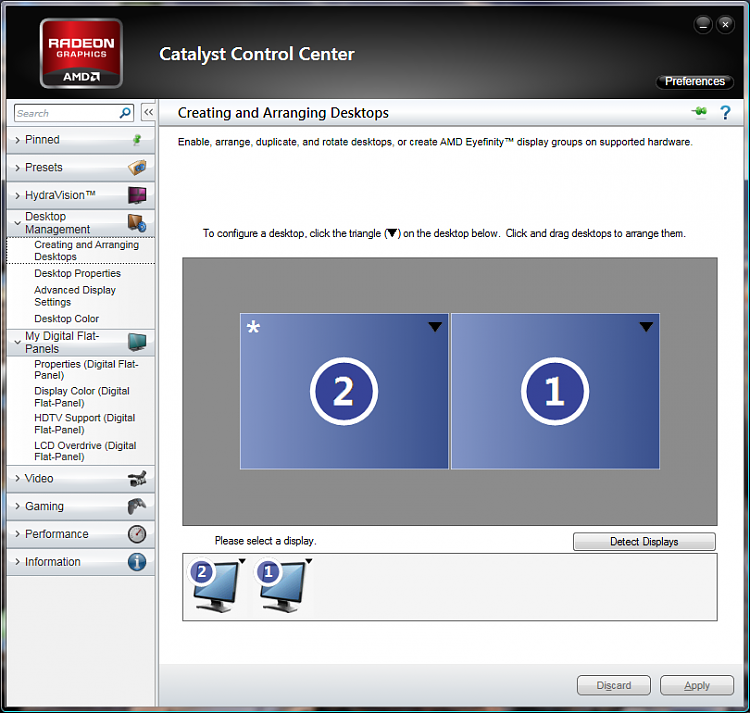Screen dimensions: 750x713
Task: Click the Gaming controller icon
Action: pyautogui.click(x=137, y=506)
